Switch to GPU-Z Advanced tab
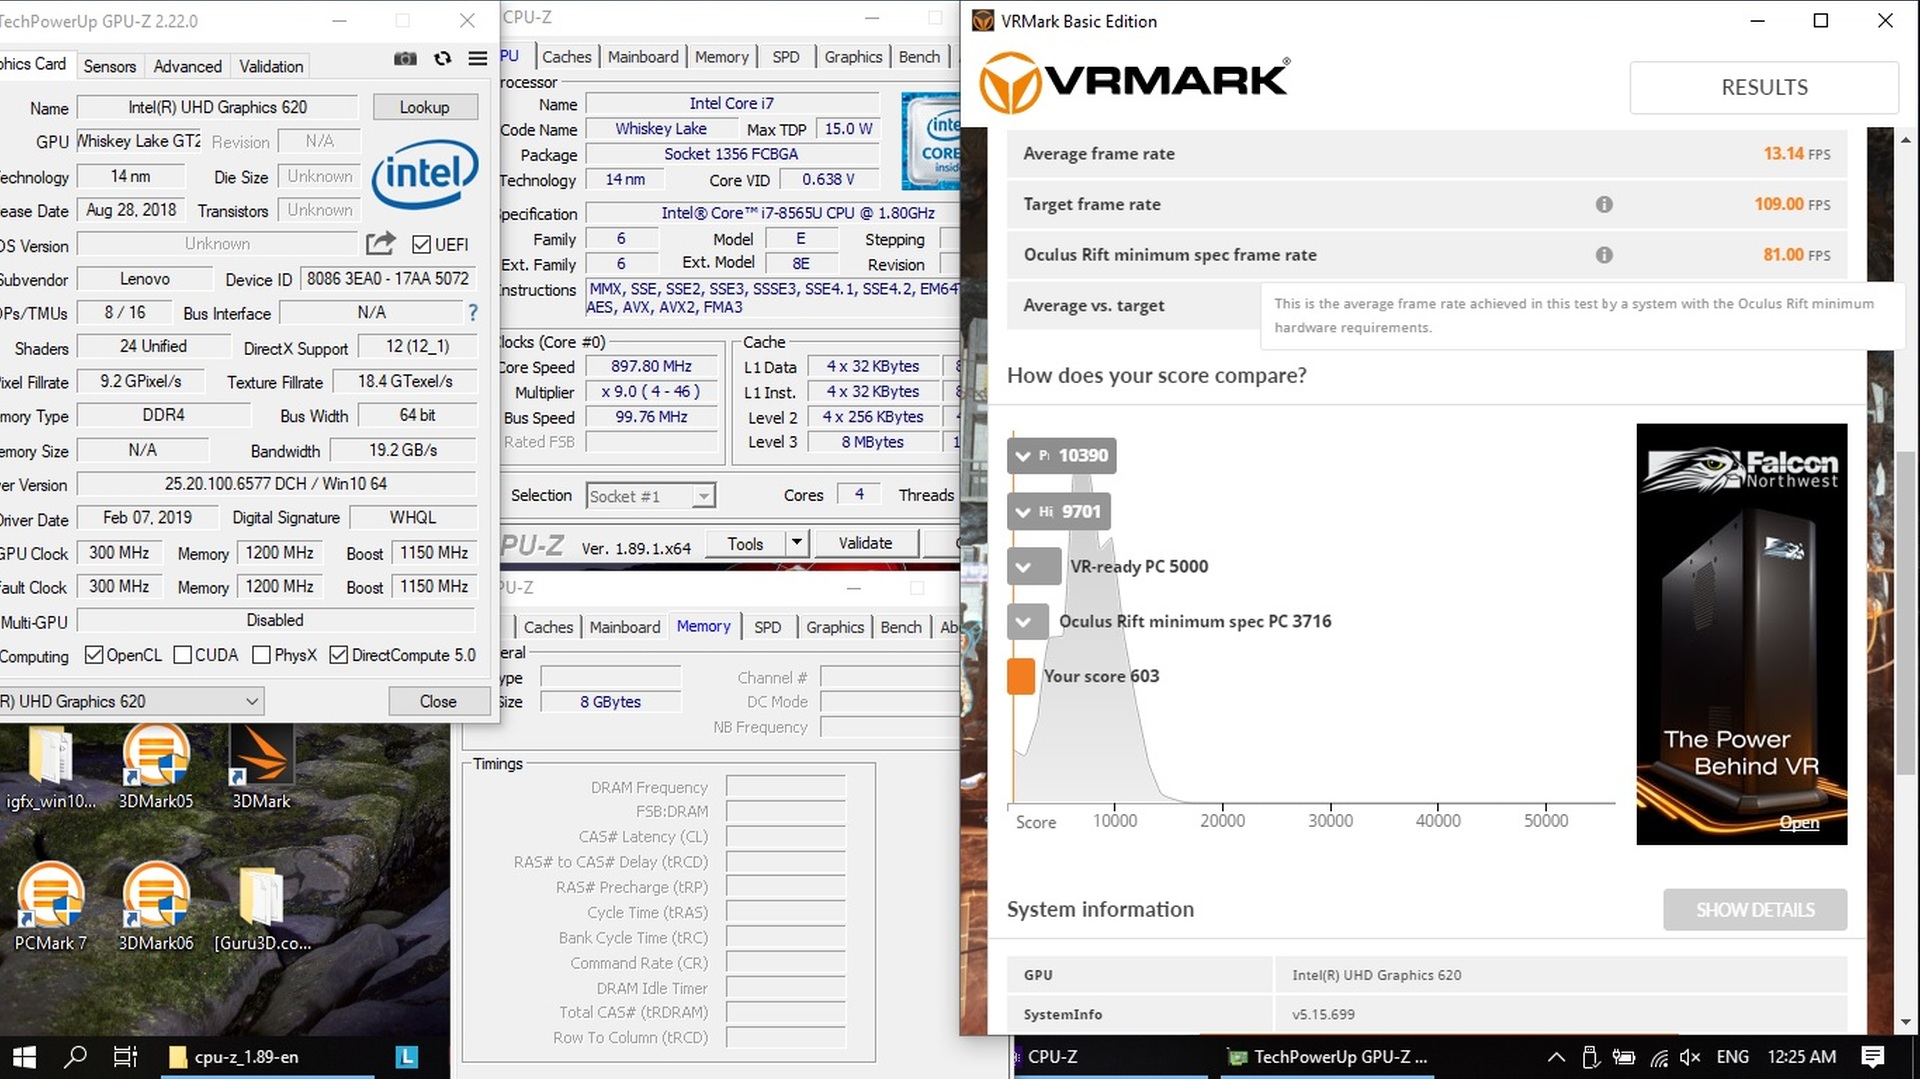The height and width of the screenshot is (1079, 1920). coord(187,66)
